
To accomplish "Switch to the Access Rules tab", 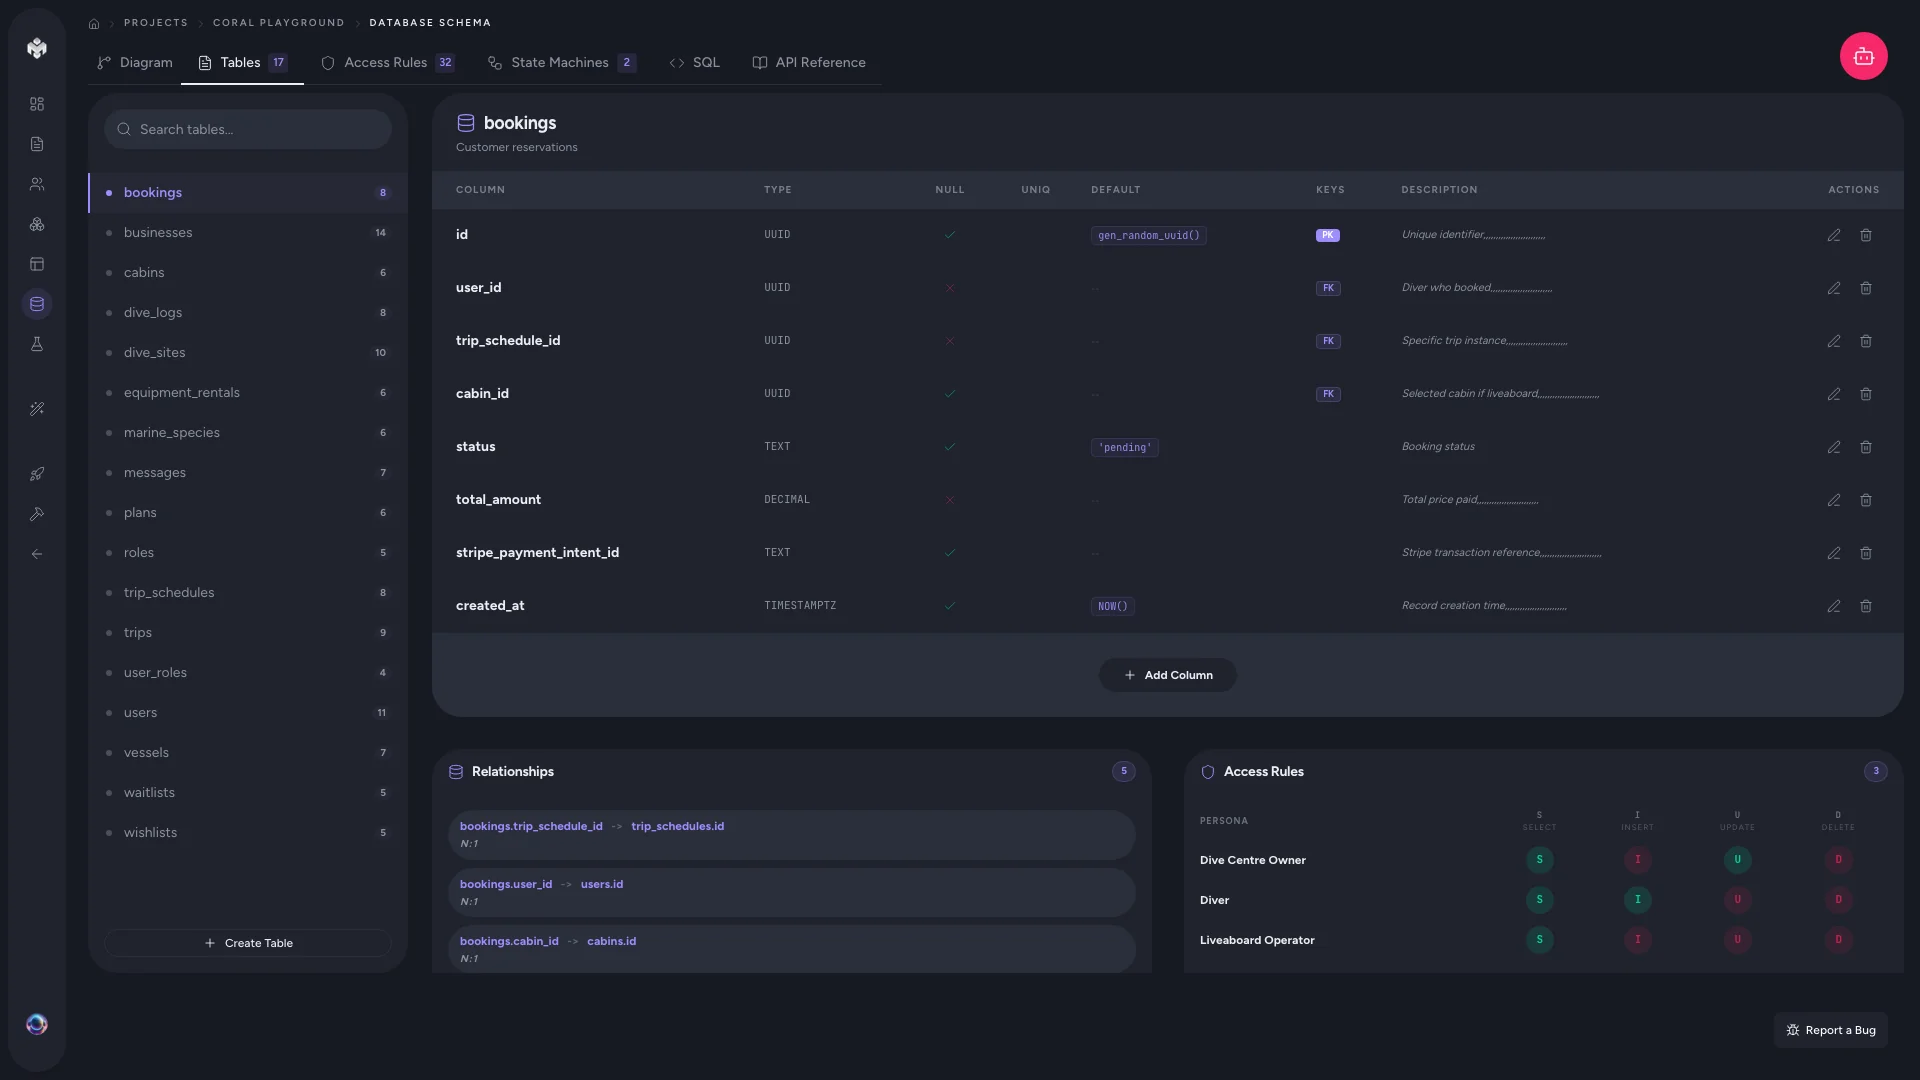I will point(387,62).
